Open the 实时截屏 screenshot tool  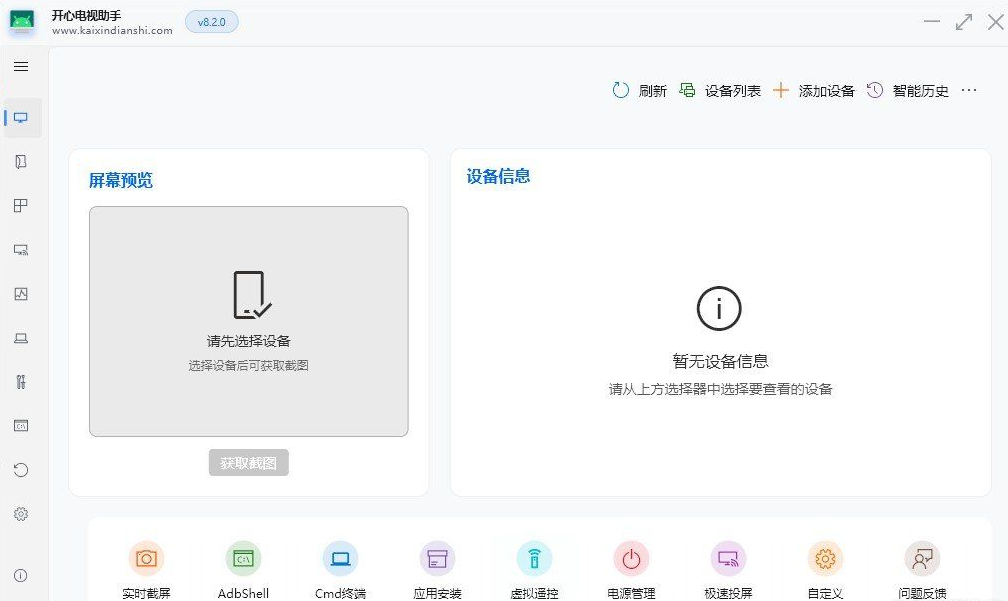146,559
